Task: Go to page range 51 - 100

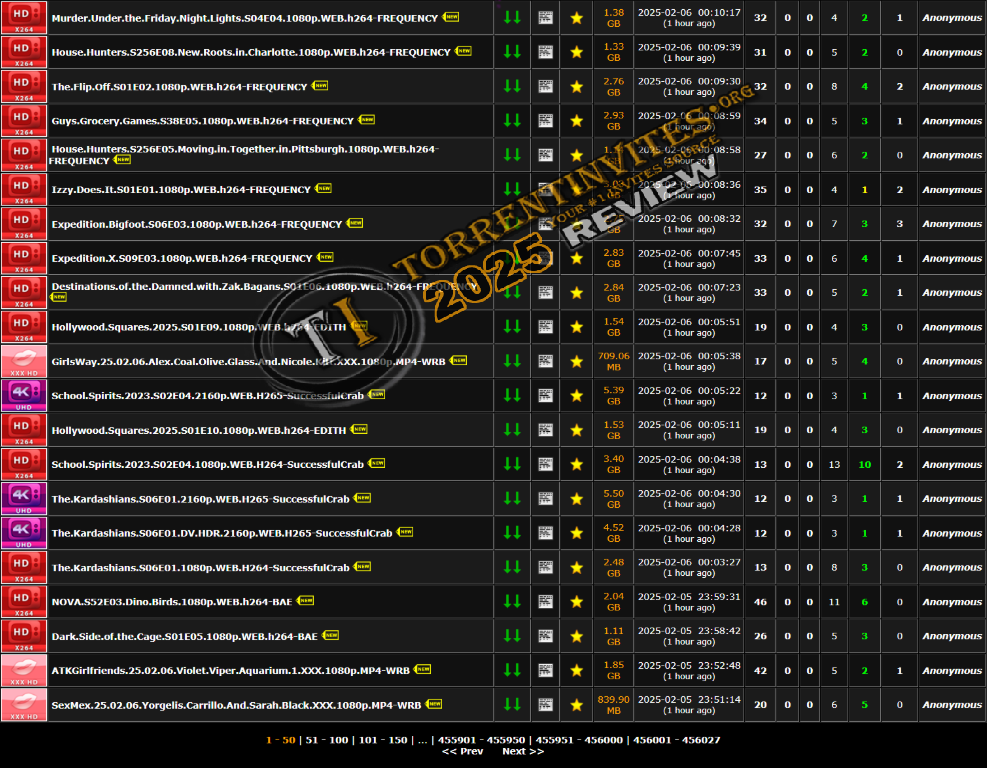Action: (327, 740)
